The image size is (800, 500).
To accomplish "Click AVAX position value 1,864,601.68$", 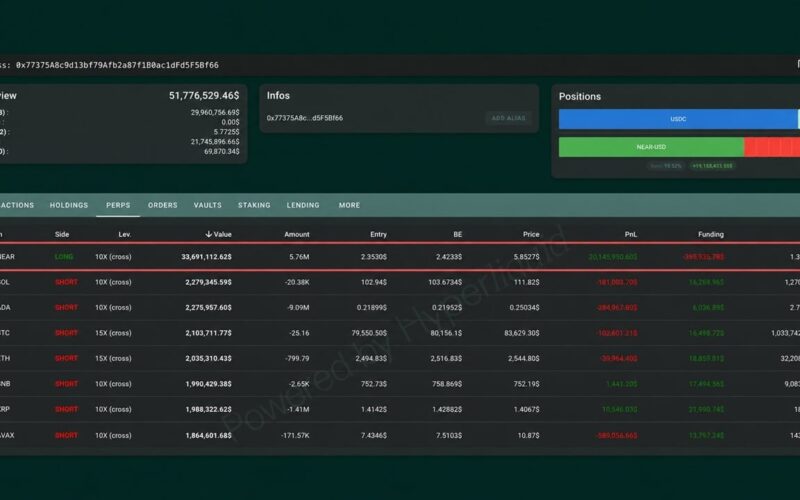I will point(208,436).
